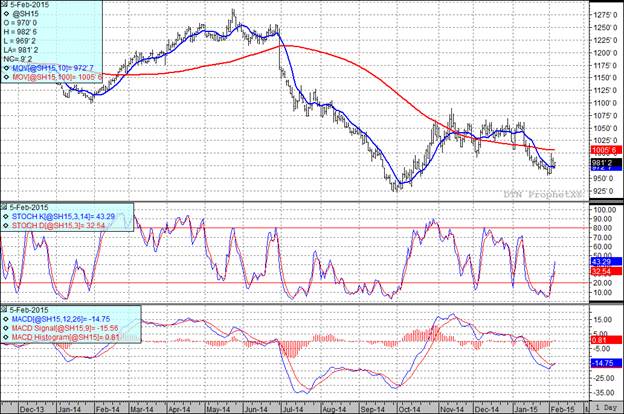Click the blue 43.29 stochastic axis tag

click(x=606, y=262)
